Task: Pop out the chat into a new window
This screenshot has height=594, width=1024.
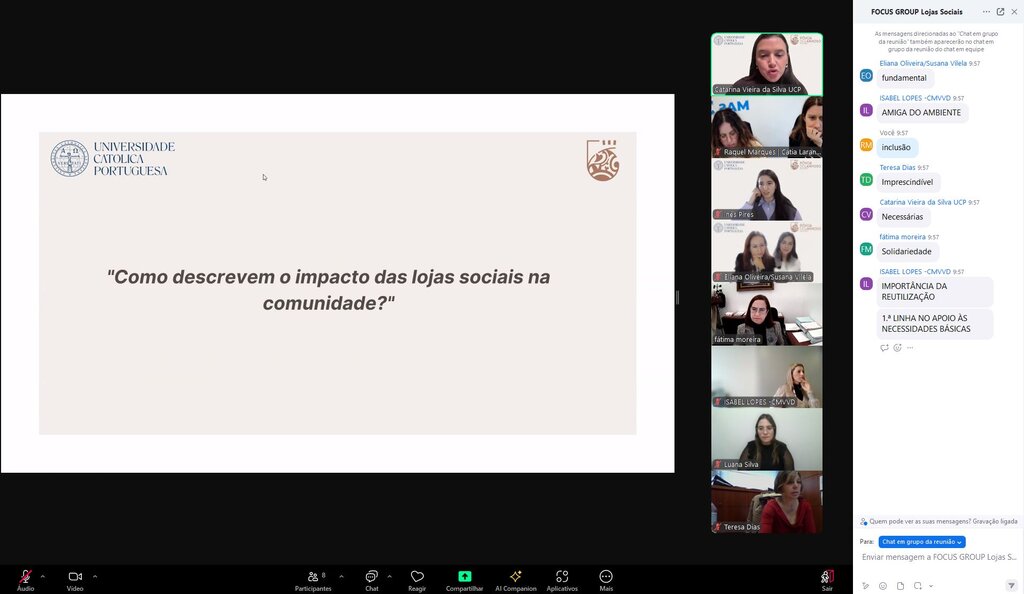Action: [1000, 12]
